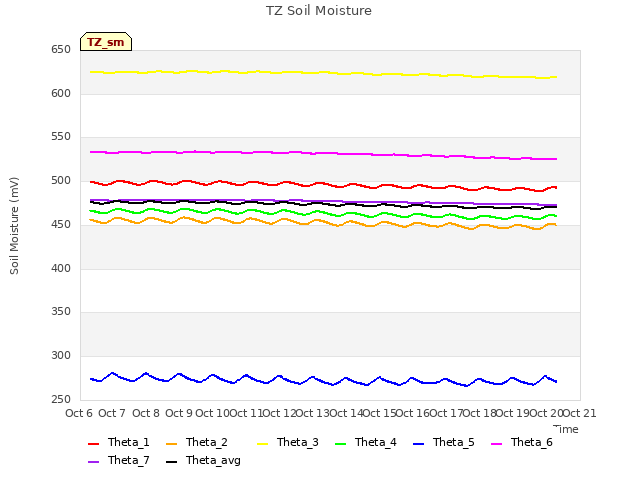Screen dimensions: 640x480
Task: Click the blue Theta_5 legend swatch
Action: click(418, 444)
